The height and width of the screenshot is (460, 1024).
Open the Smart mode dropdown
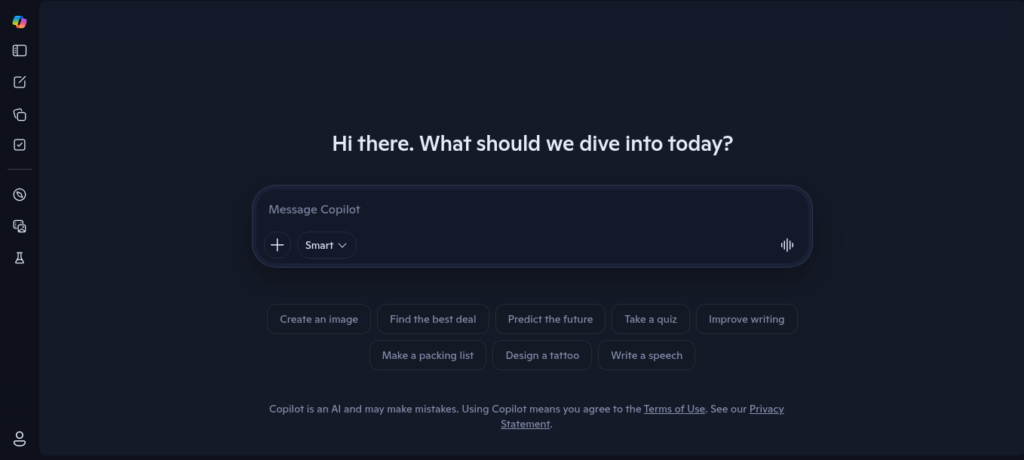(x=327, y=245)
